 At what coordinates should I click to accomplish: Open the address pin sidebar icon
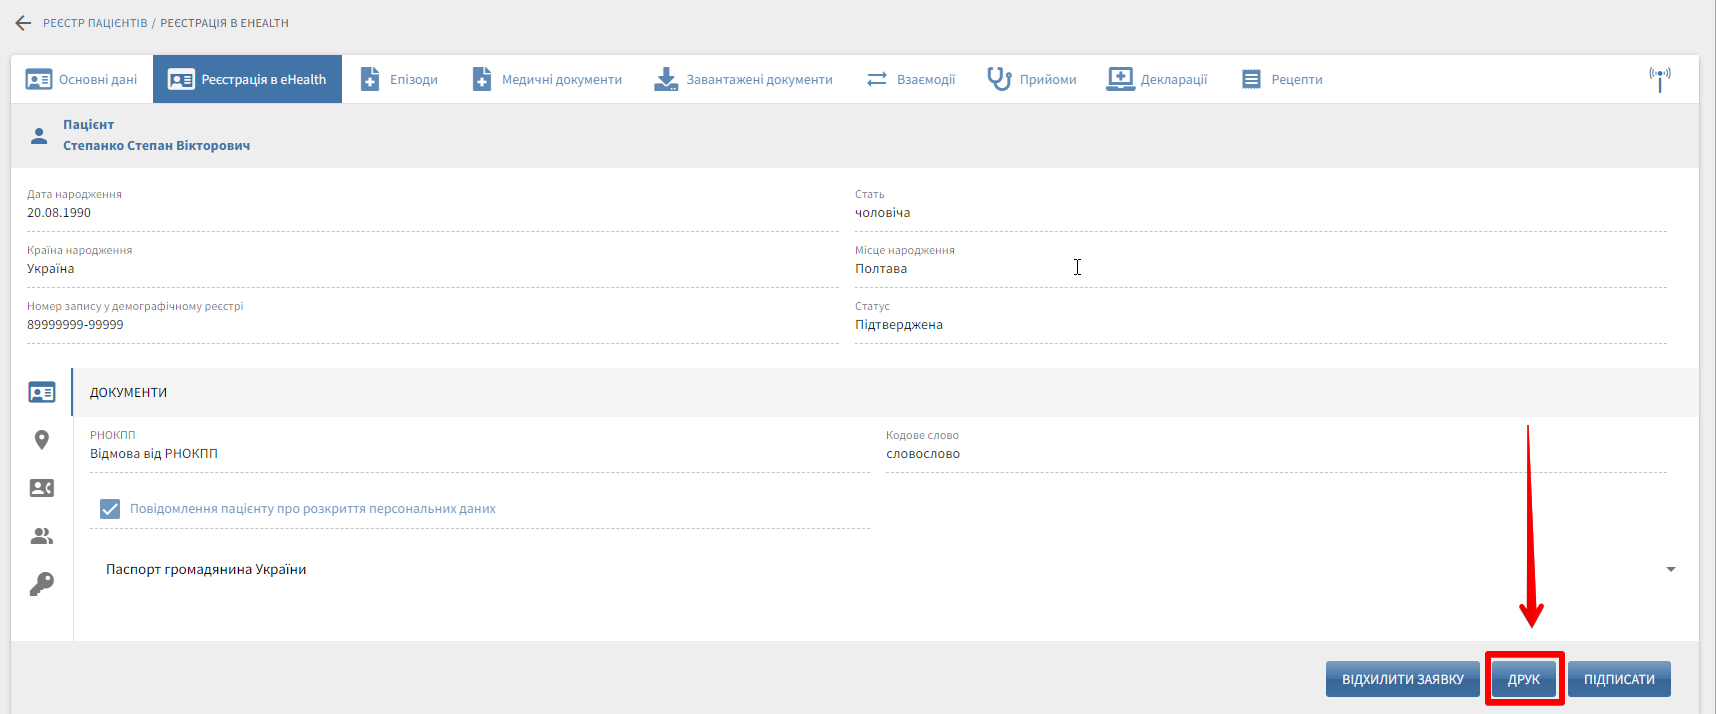[x=42, y=440]
